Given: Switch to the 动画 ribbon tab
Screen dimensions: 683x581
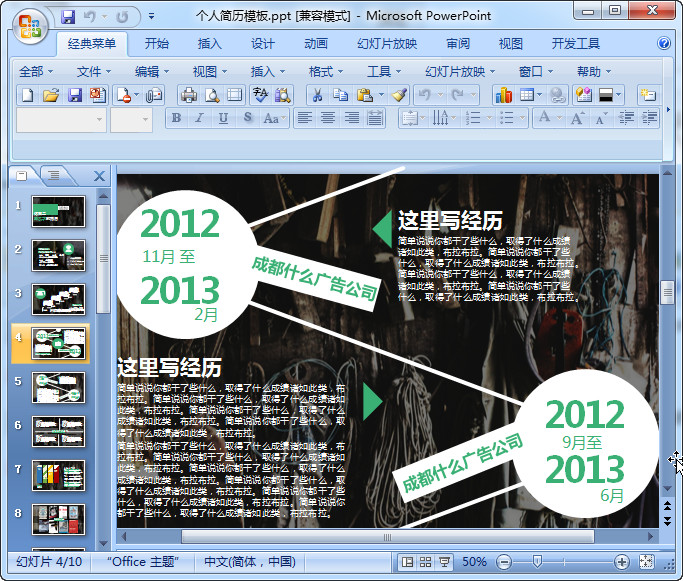Looking at the screenshot, I should [x=316, y=44].
